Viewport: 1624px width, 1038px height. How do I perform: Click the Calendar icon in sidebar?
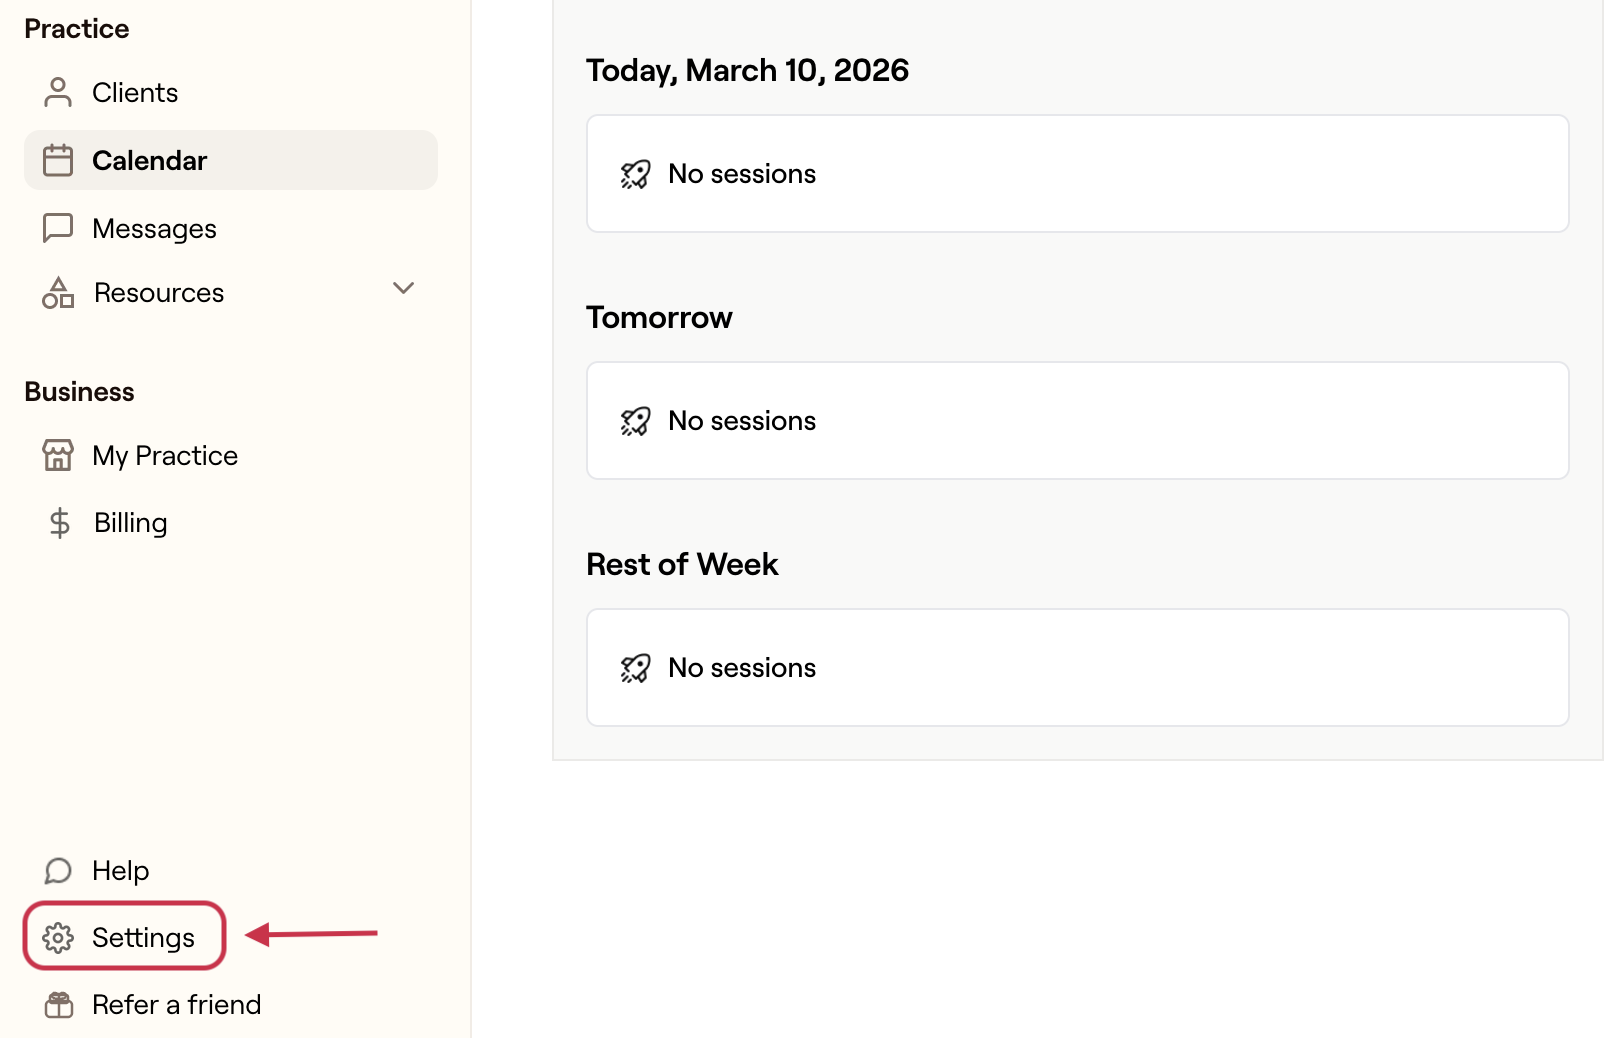click(x=58, y=160)
